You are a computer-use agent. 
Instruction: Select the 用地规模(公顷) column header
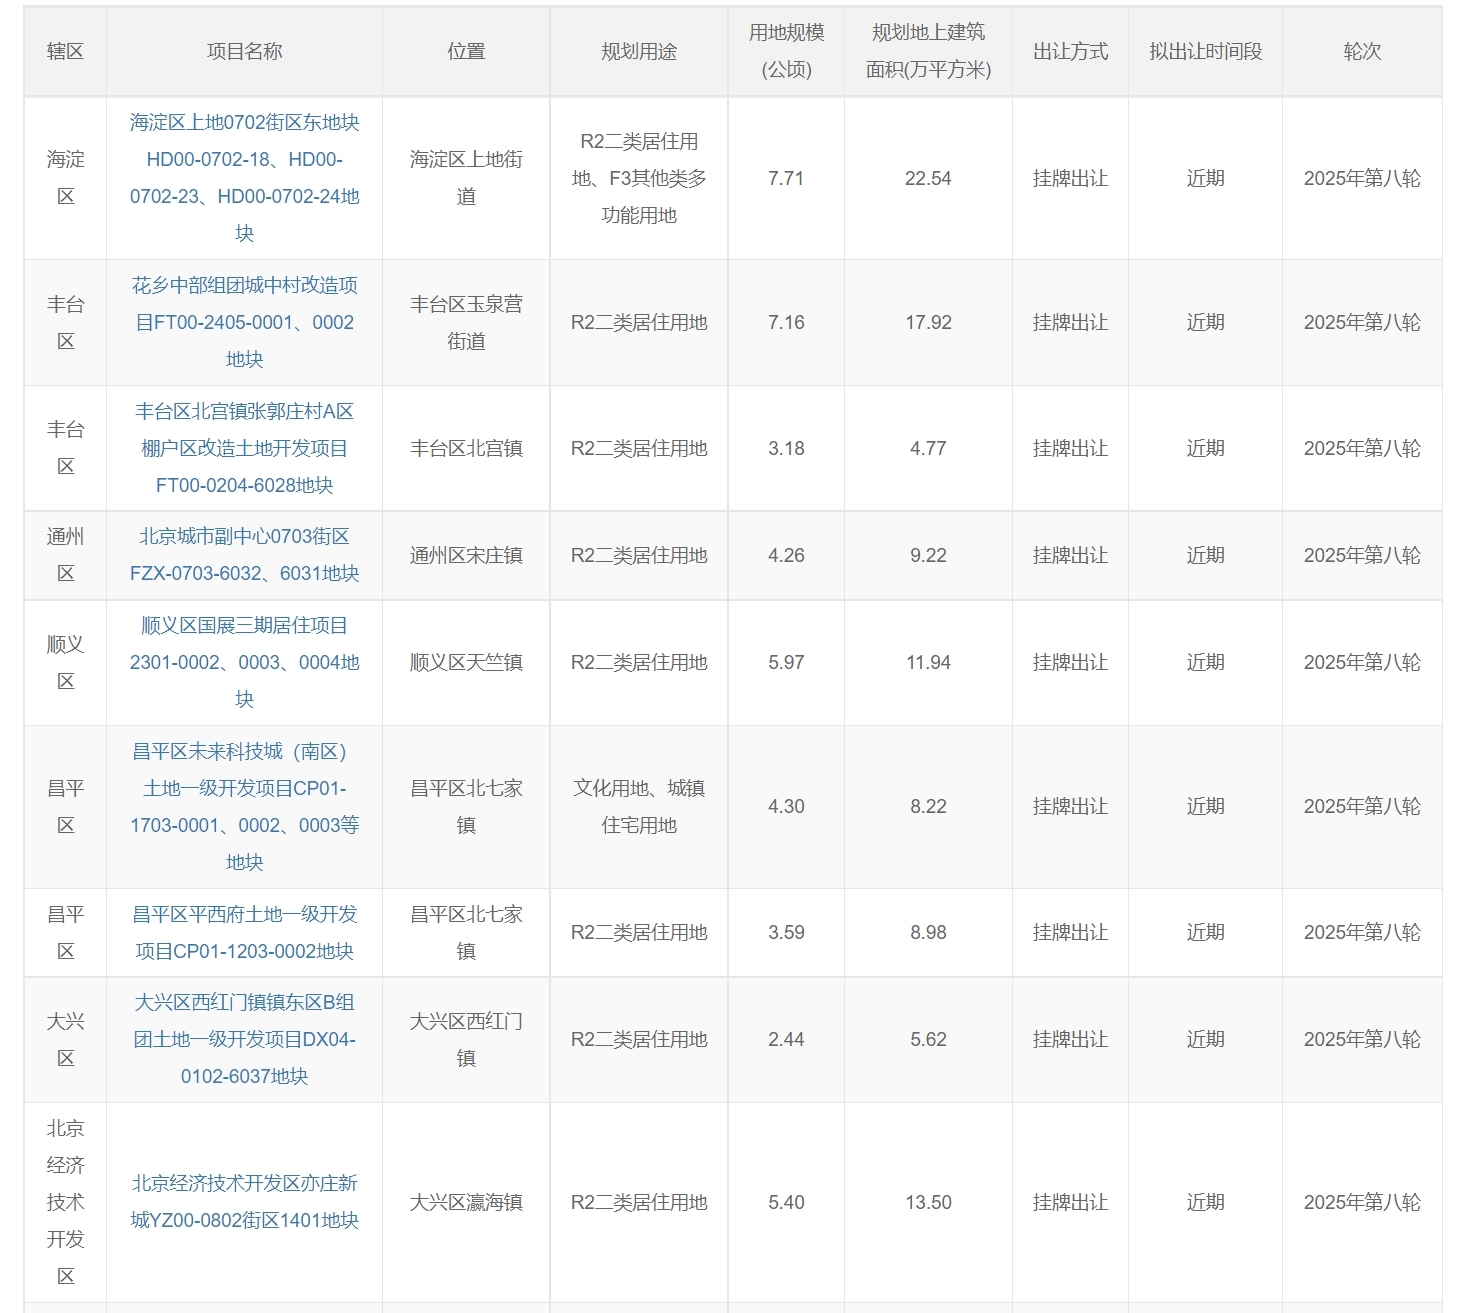[x=786, y=51]
